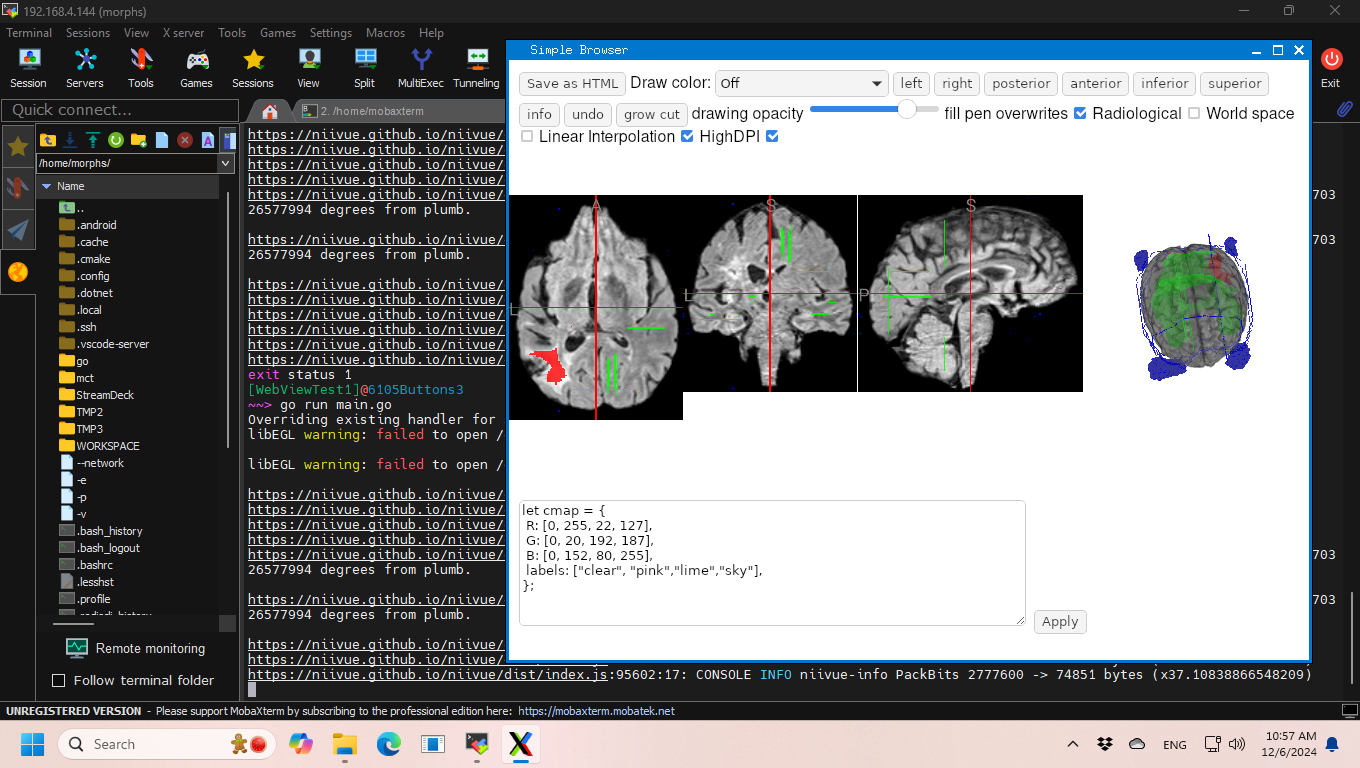Toggle checkbox just before 'HighDPI' label
The height and width of the screenshot is (768, 1360).
687,136
